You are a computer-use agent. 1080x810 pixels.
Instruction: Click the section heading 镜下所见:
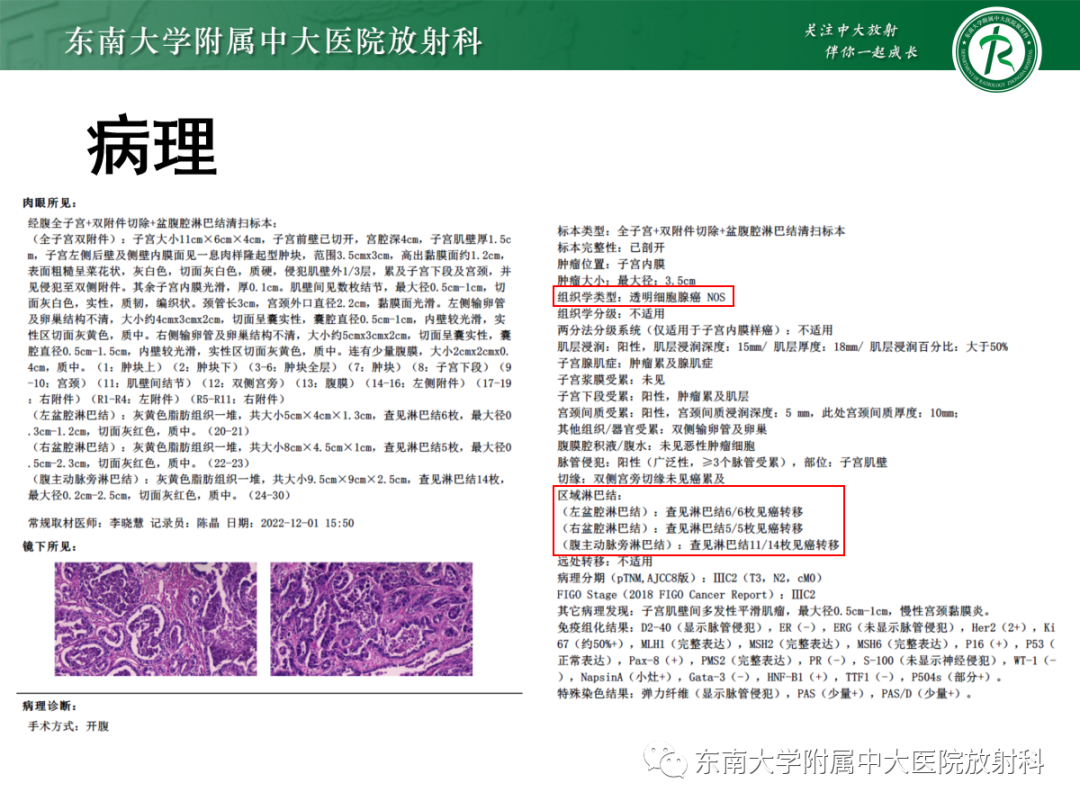50,546
